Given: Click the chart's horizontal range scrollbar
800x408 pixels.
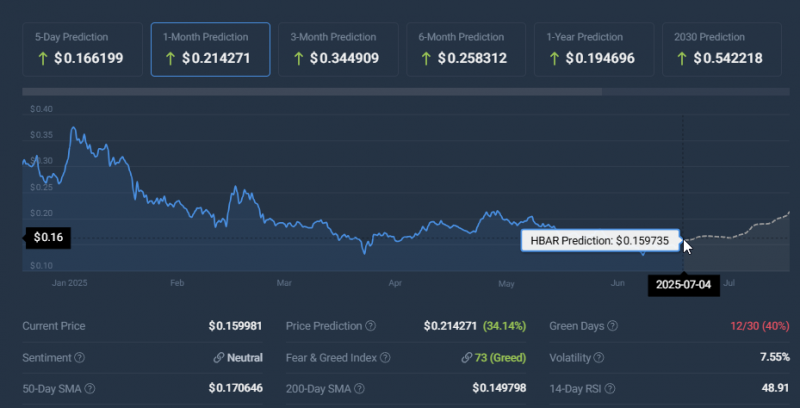Looking at the screenshot, I should coord(310,95).
